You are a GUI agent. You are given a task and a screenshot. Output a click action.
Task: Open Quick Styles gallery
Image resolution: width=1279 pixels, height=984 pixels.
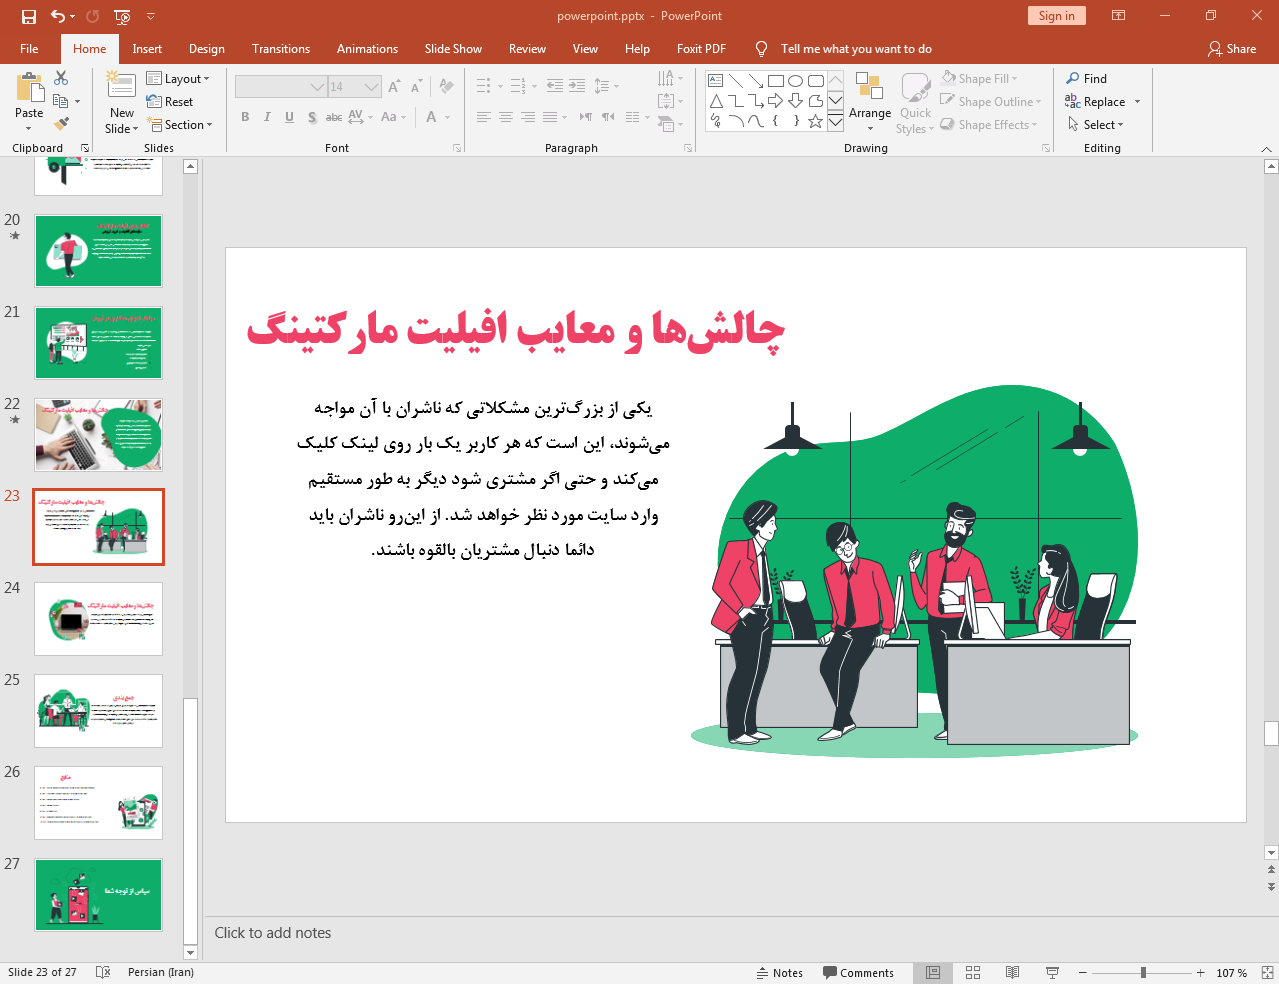click(x=915, y=102)
